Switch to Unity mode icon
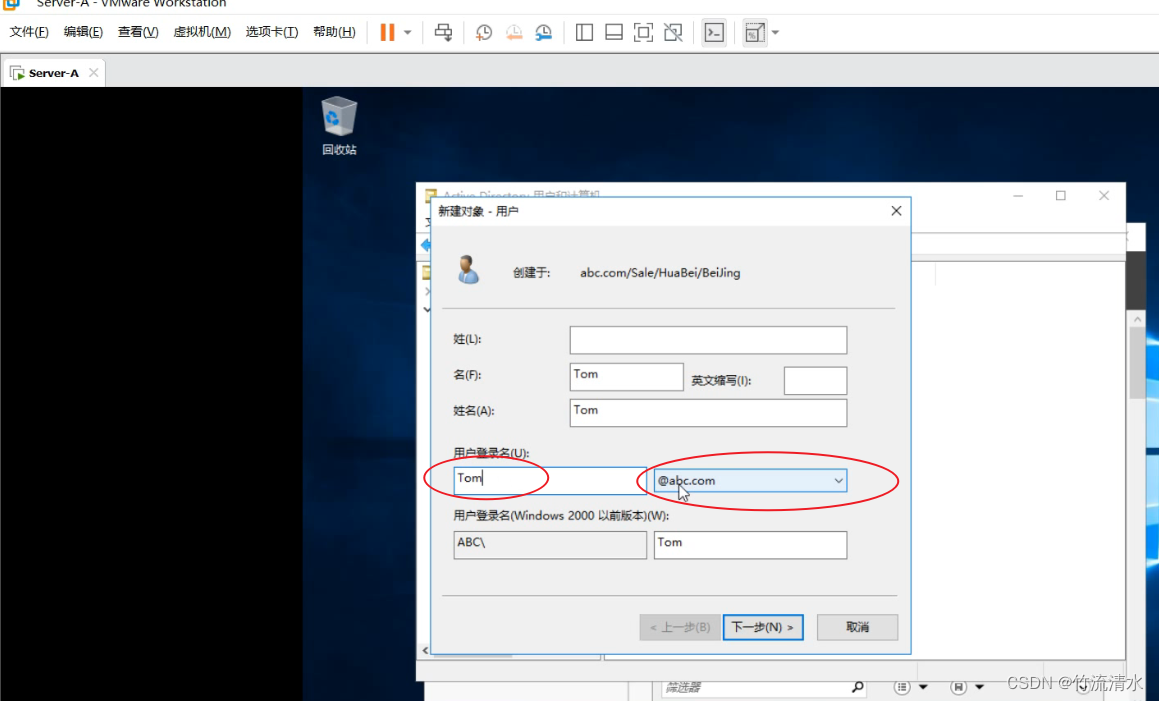 [x=673, y=32]
